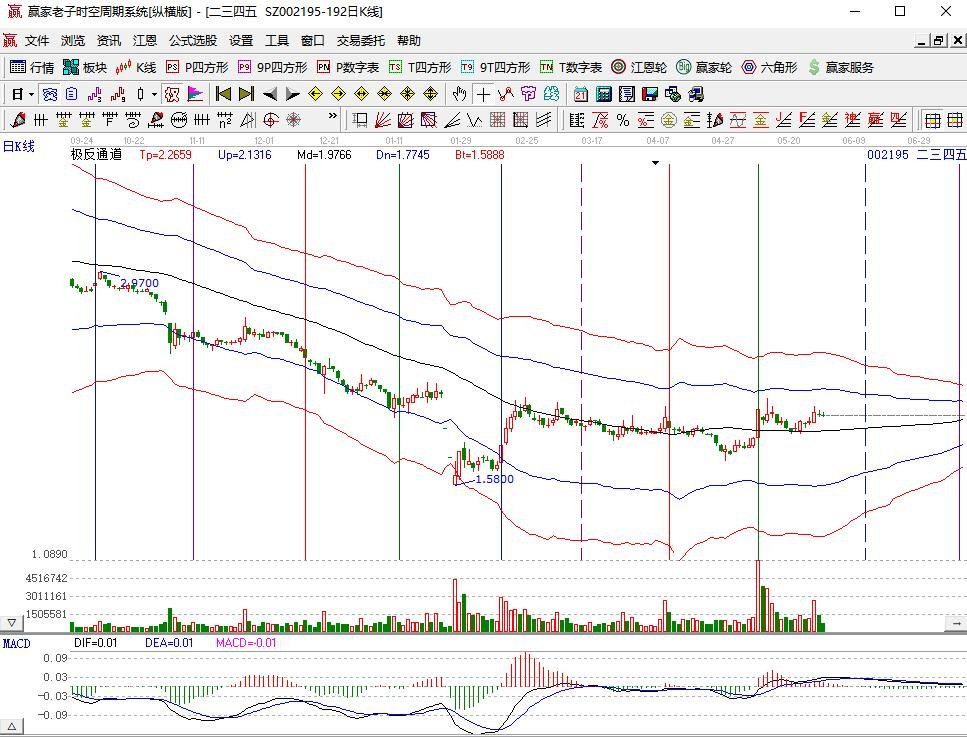The width and height of the screenshot is (967, 737).
Task: Select the percent % tool
Action: point(623,120)
